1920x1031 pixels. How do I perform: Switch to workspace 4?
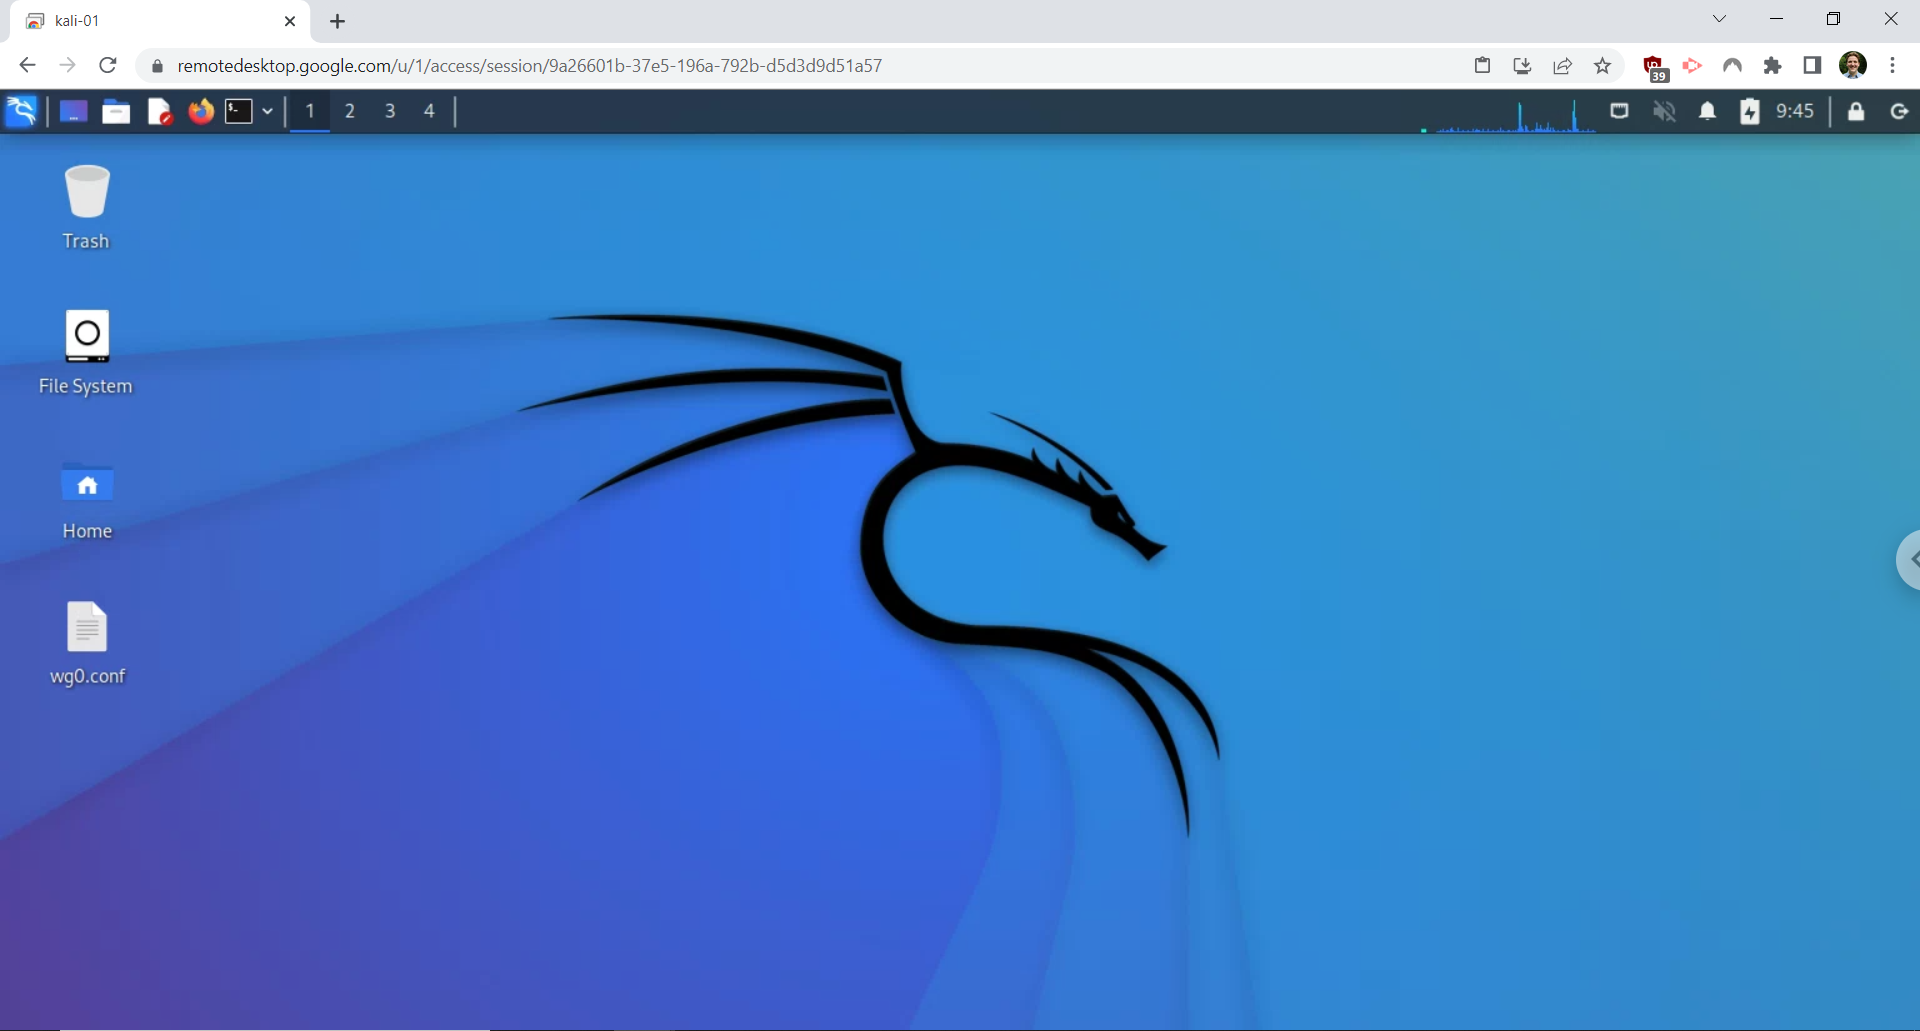pyautogui.click(x=429, y=111)
